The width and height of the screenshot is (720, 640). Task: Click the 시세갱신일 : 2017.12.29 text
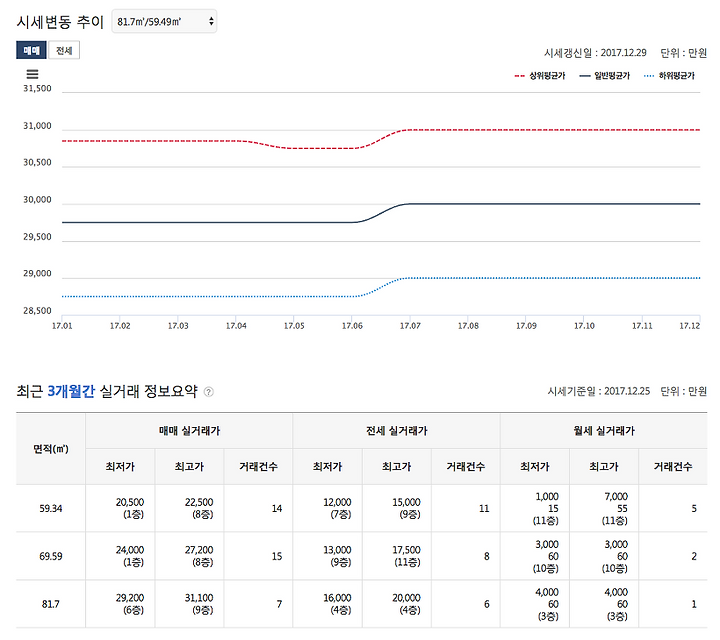[595, 53]
